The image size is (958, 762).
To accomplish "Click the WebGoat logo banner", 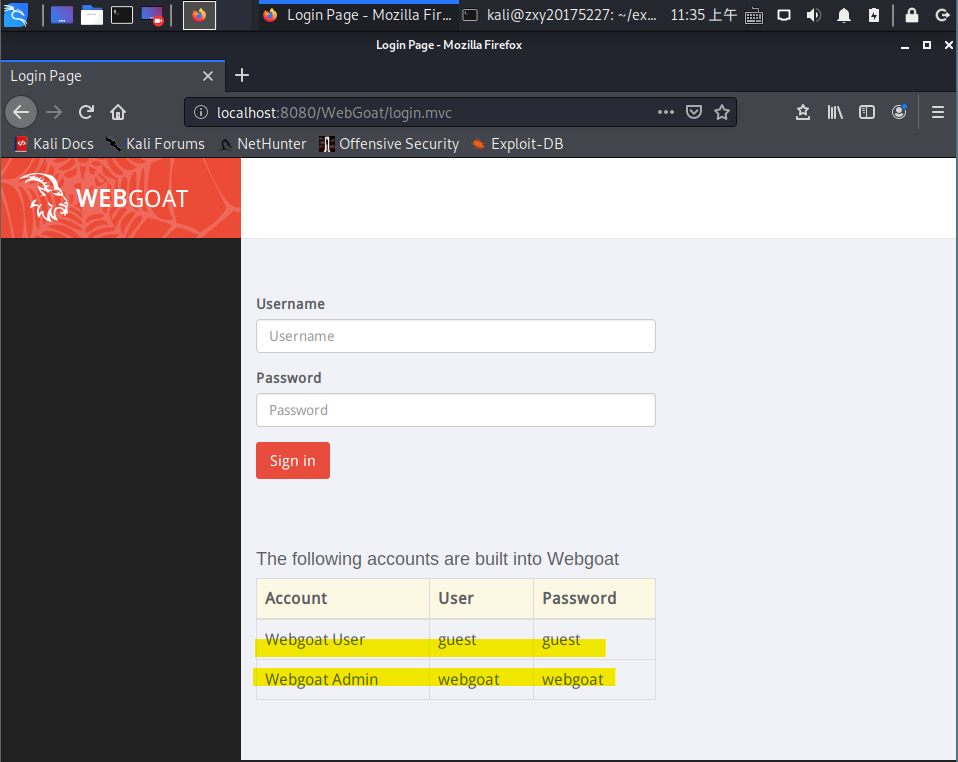I will [x=121, y=198].
